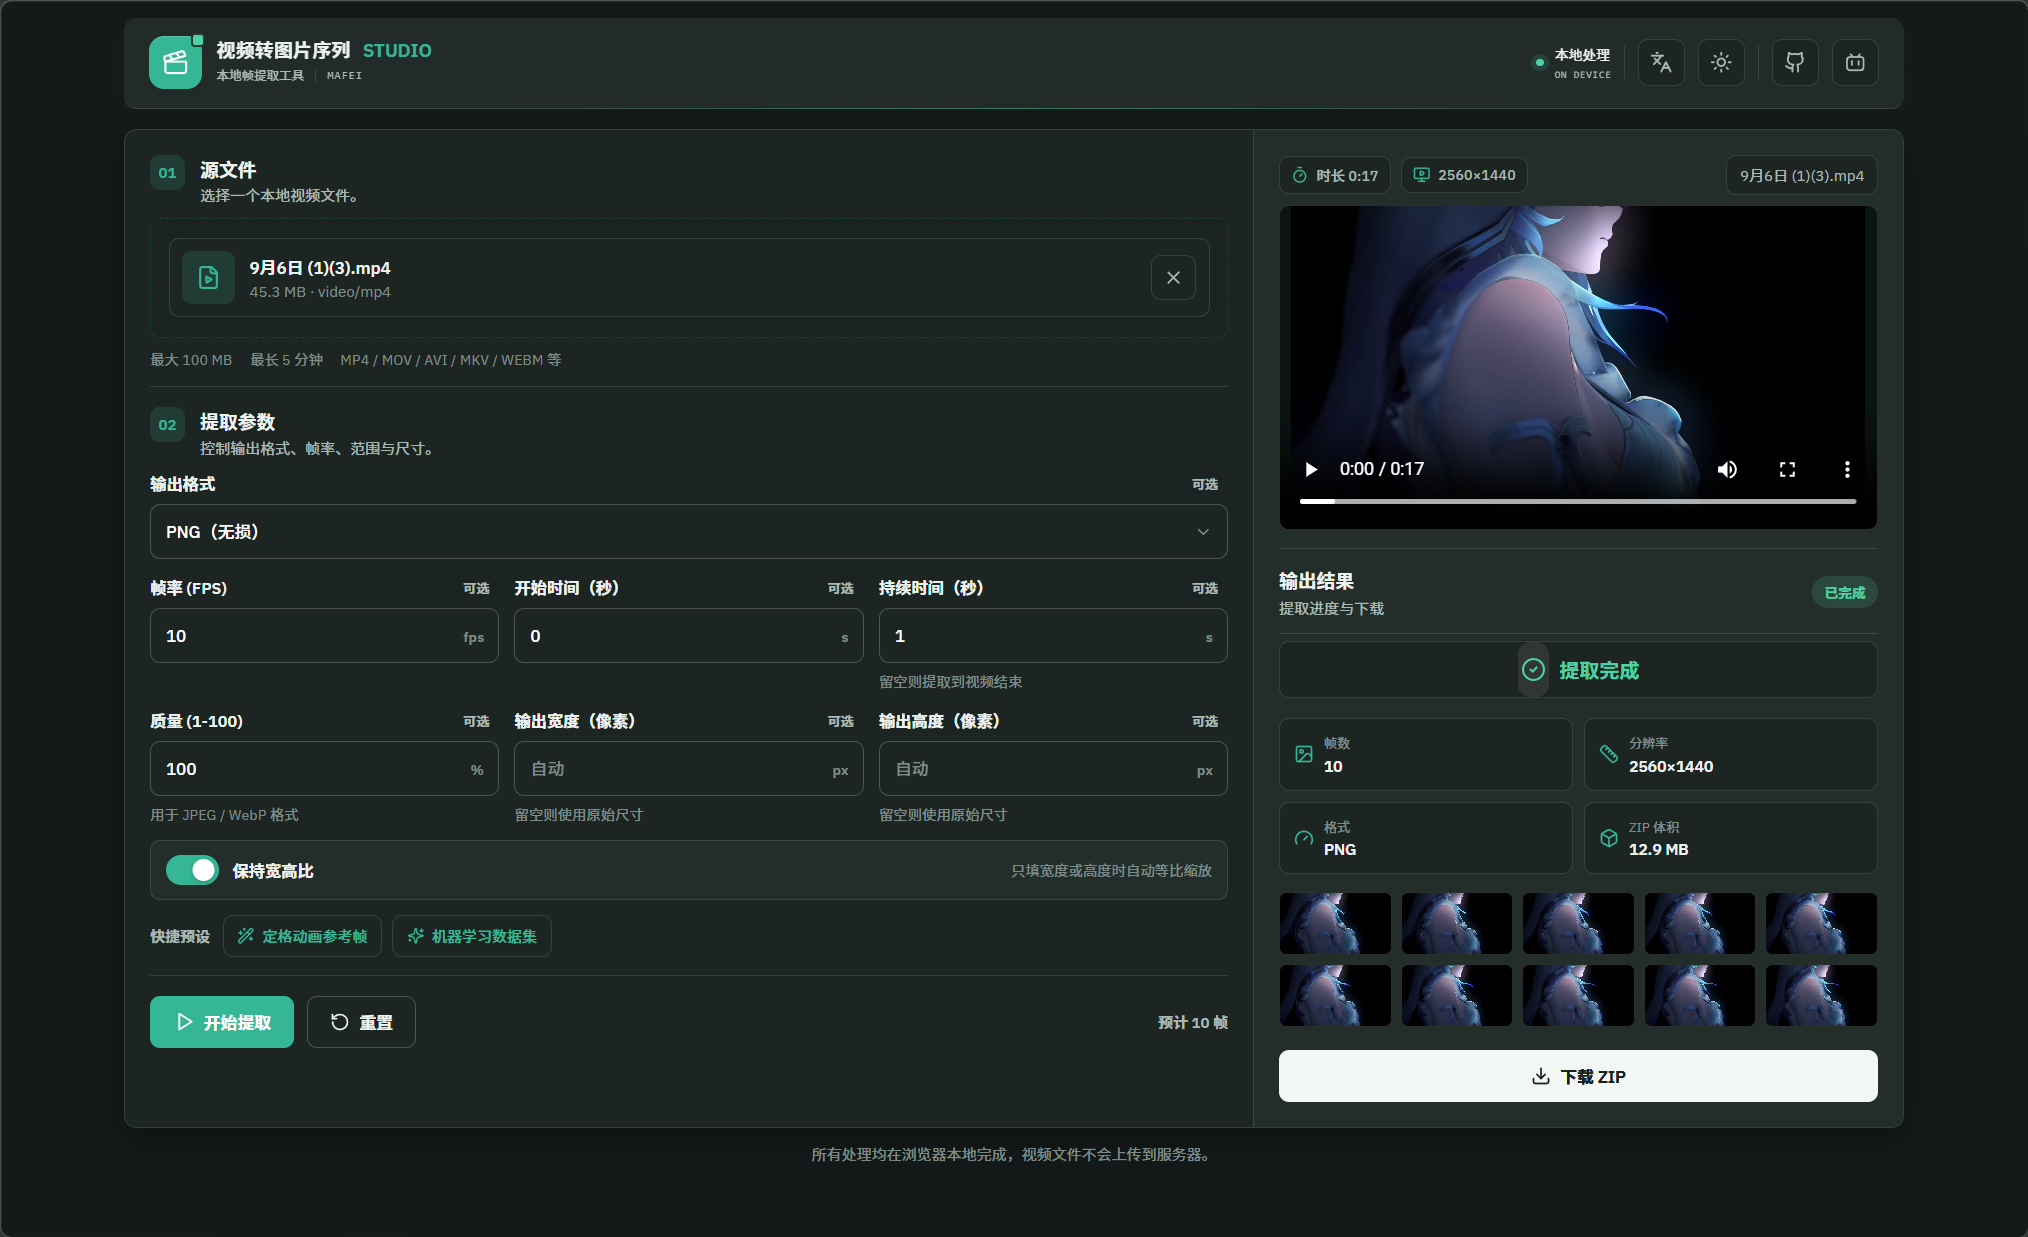The image size is (2028, 1237).
Task: Click the output width field
Action: pos(688,769)
